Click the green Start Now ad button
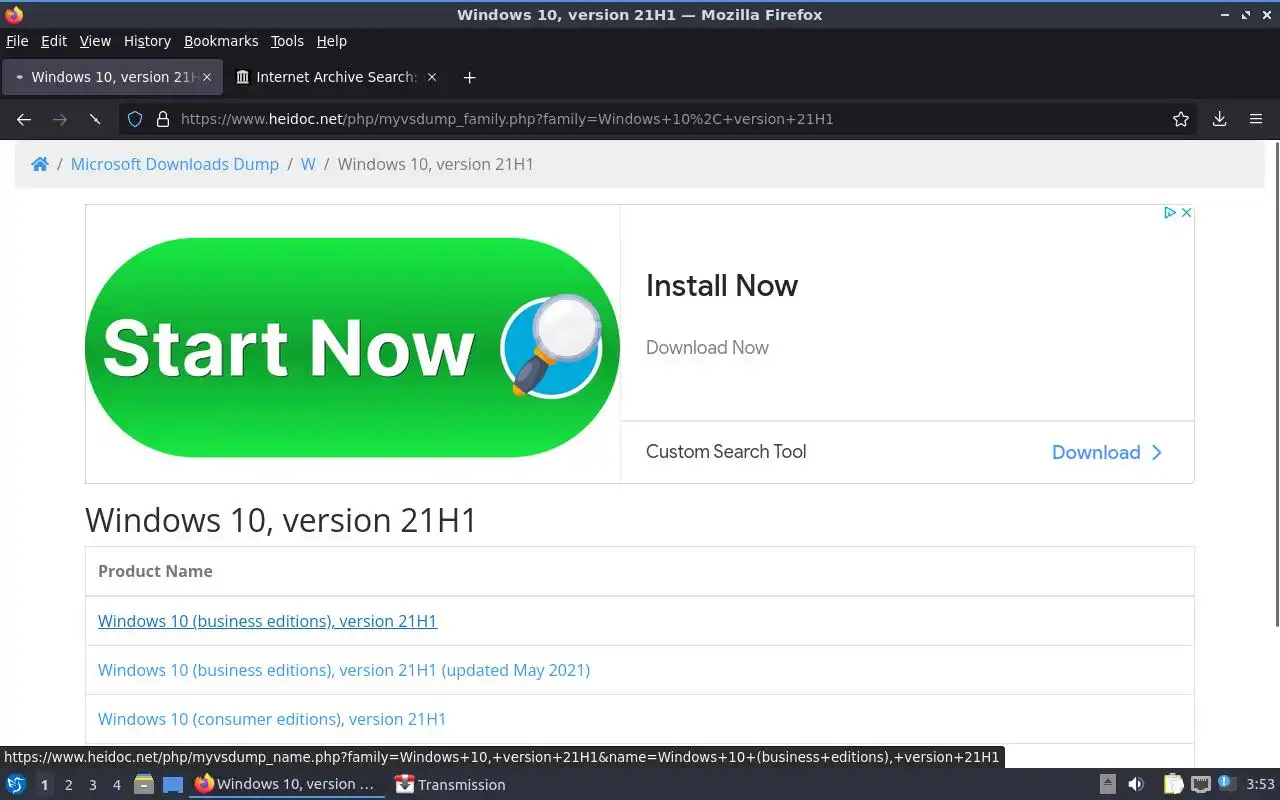1280x800 pixels. click(x=352, y=347)
